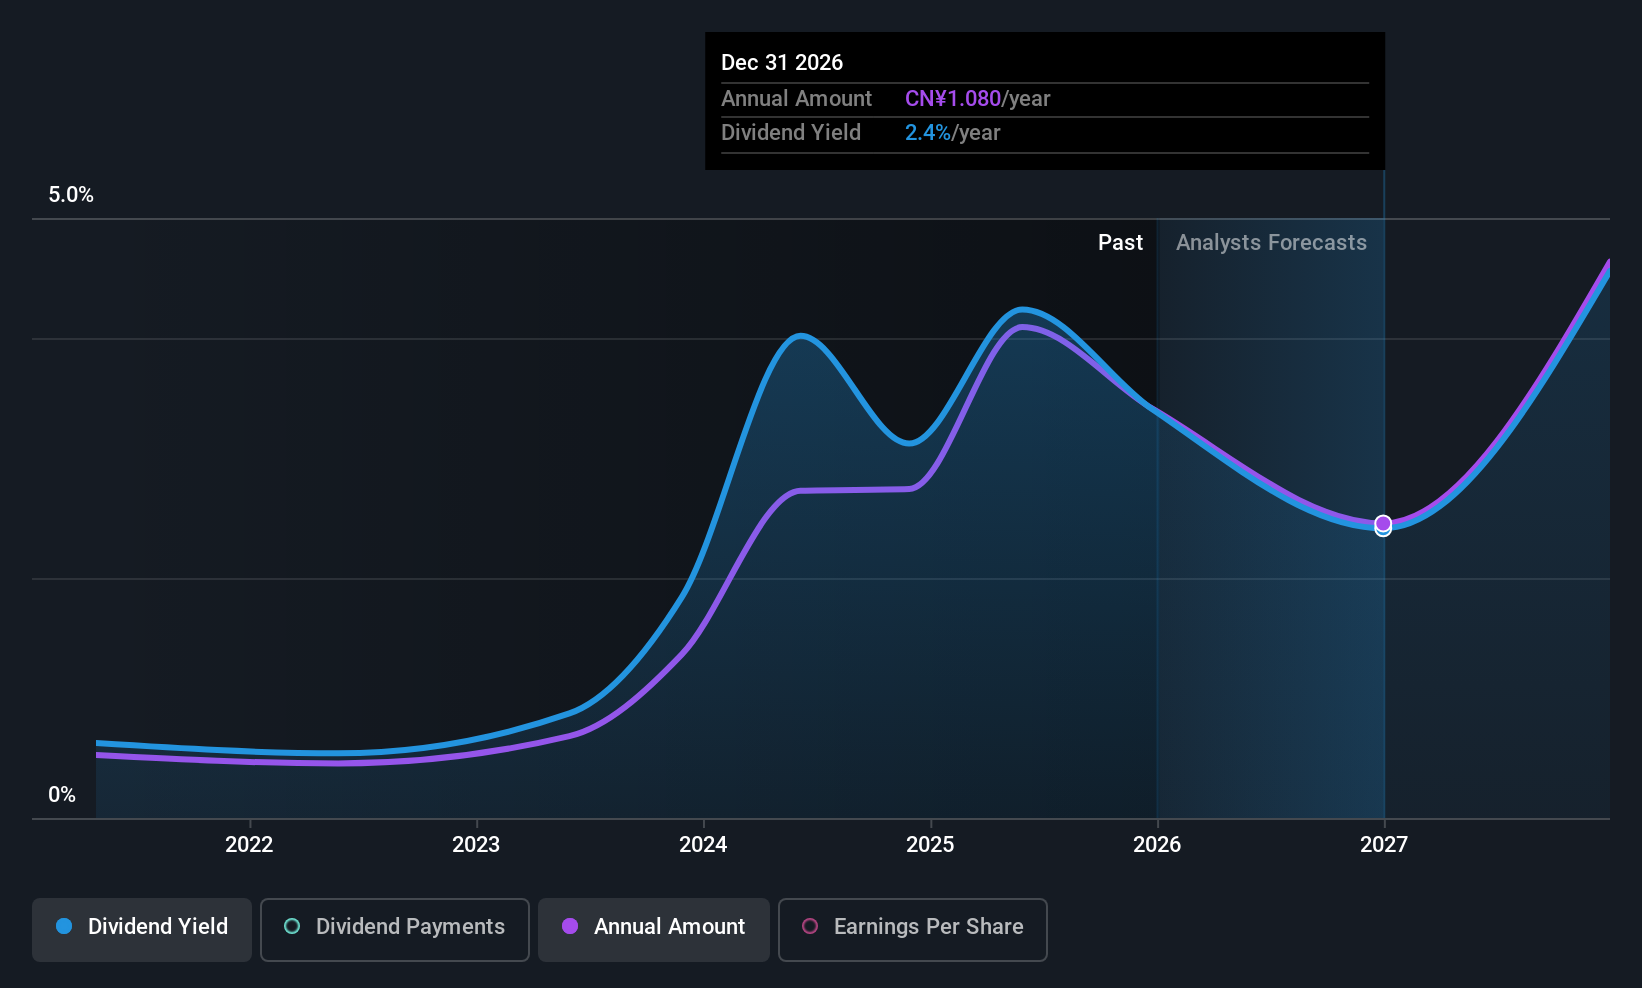1642x988 pixels.
Task: Toggle the Dividend Yield legend item
Action: (141, 929)
